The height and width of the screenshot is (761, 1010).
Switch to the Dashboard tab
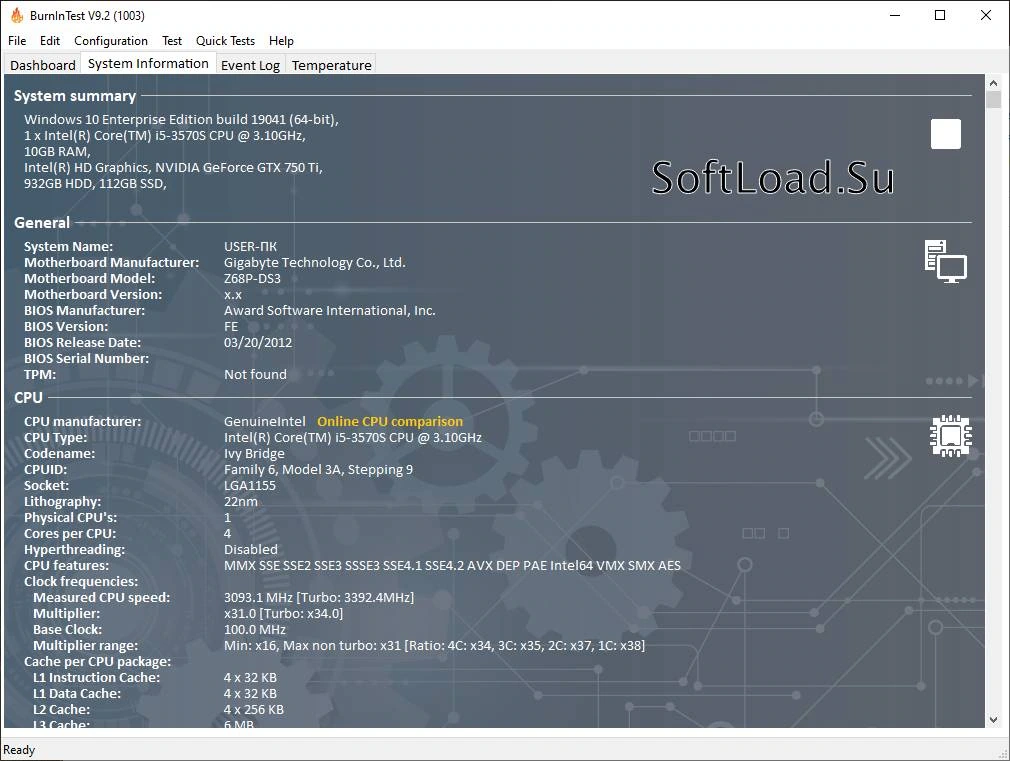pyautogui.click(x=43, y=65)
